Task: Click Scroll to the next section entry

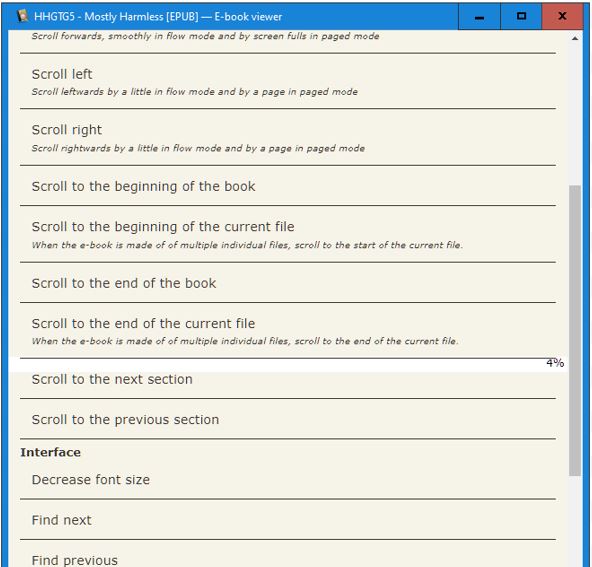Action: (x=288, y=379)
